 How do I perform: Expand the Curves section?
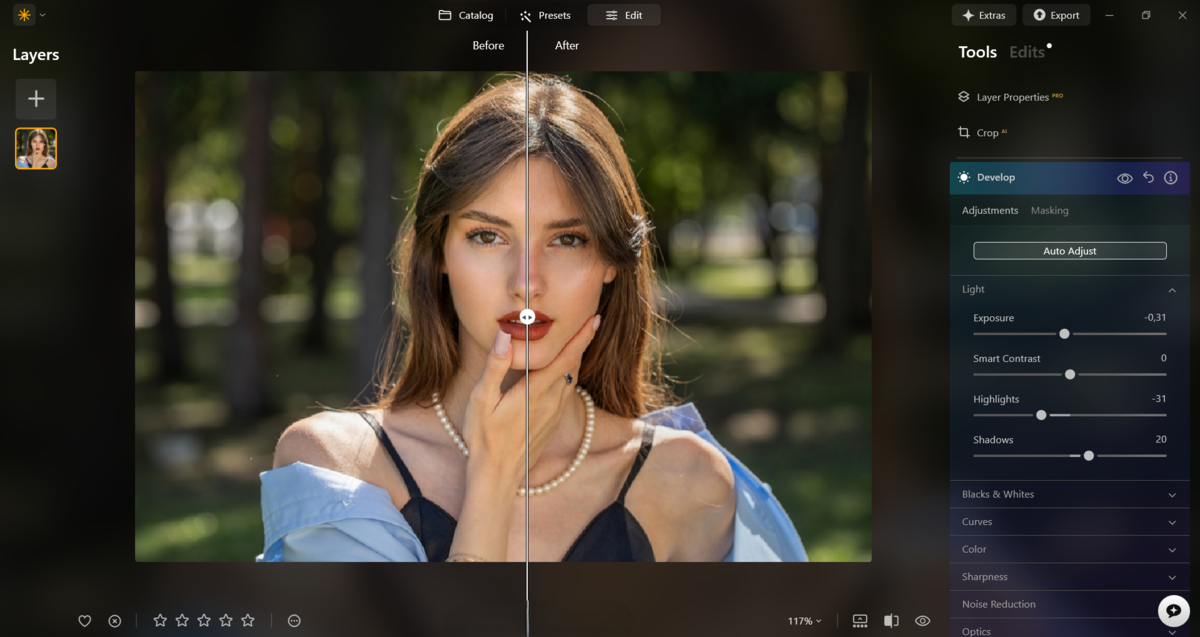(x=1069, y=521)
